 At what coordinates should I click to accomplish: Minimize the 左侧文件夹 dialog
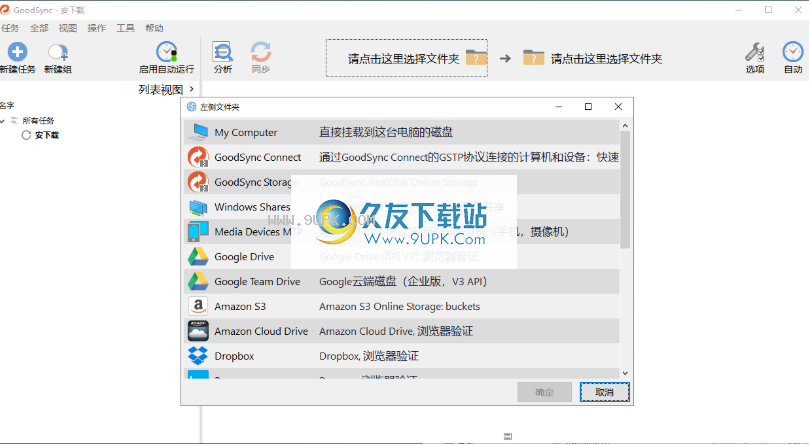(558, 107)
